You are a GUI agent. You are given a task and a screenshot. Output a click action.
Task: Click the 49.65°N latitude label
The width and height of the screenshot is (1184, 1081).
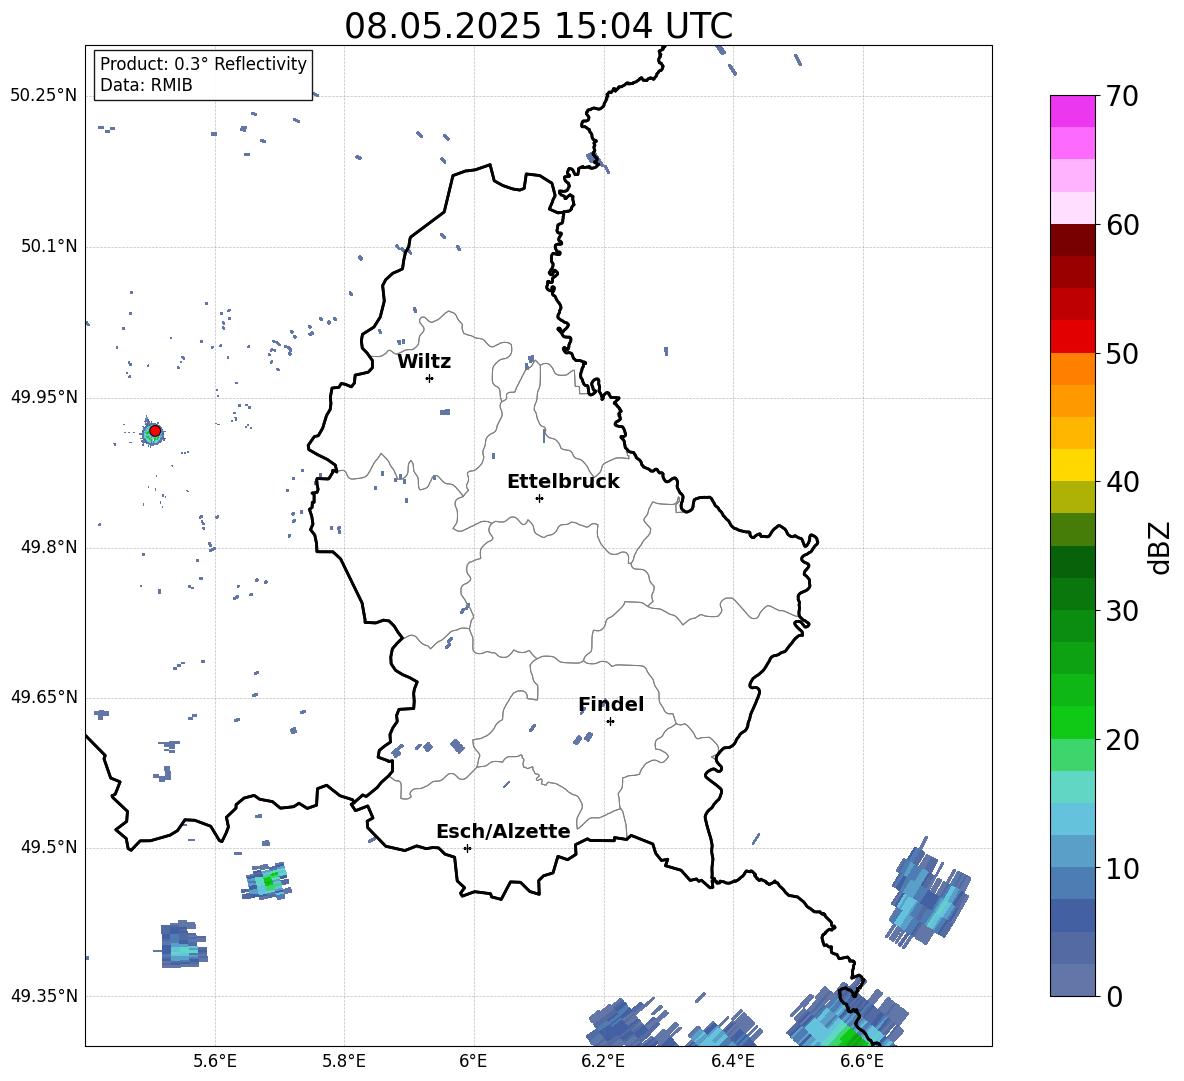pos(44,697)
